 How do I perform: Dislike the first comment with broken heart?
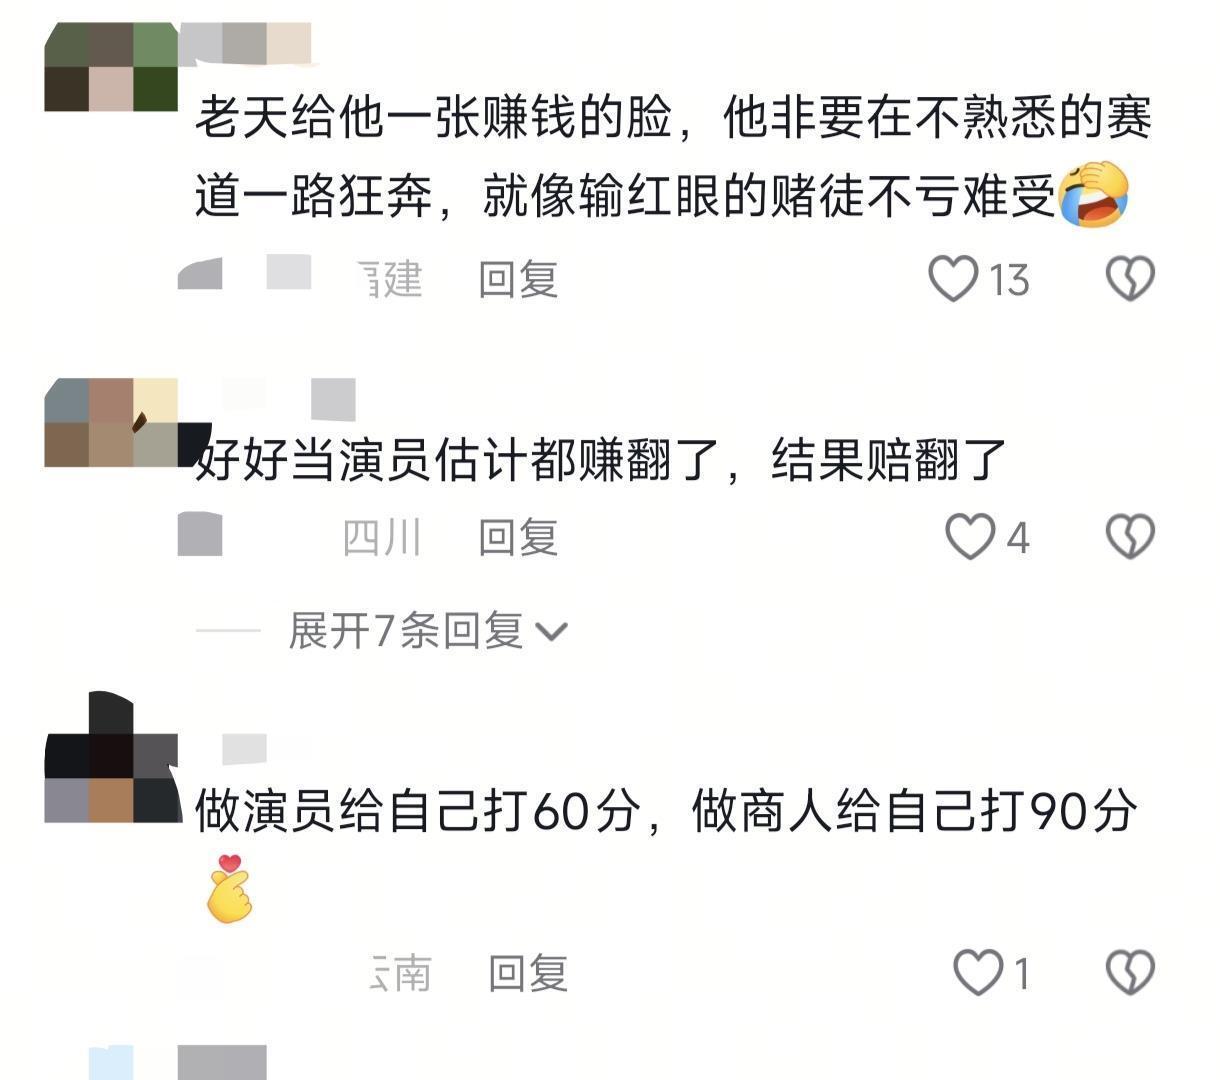click(x=1130, y=279)
